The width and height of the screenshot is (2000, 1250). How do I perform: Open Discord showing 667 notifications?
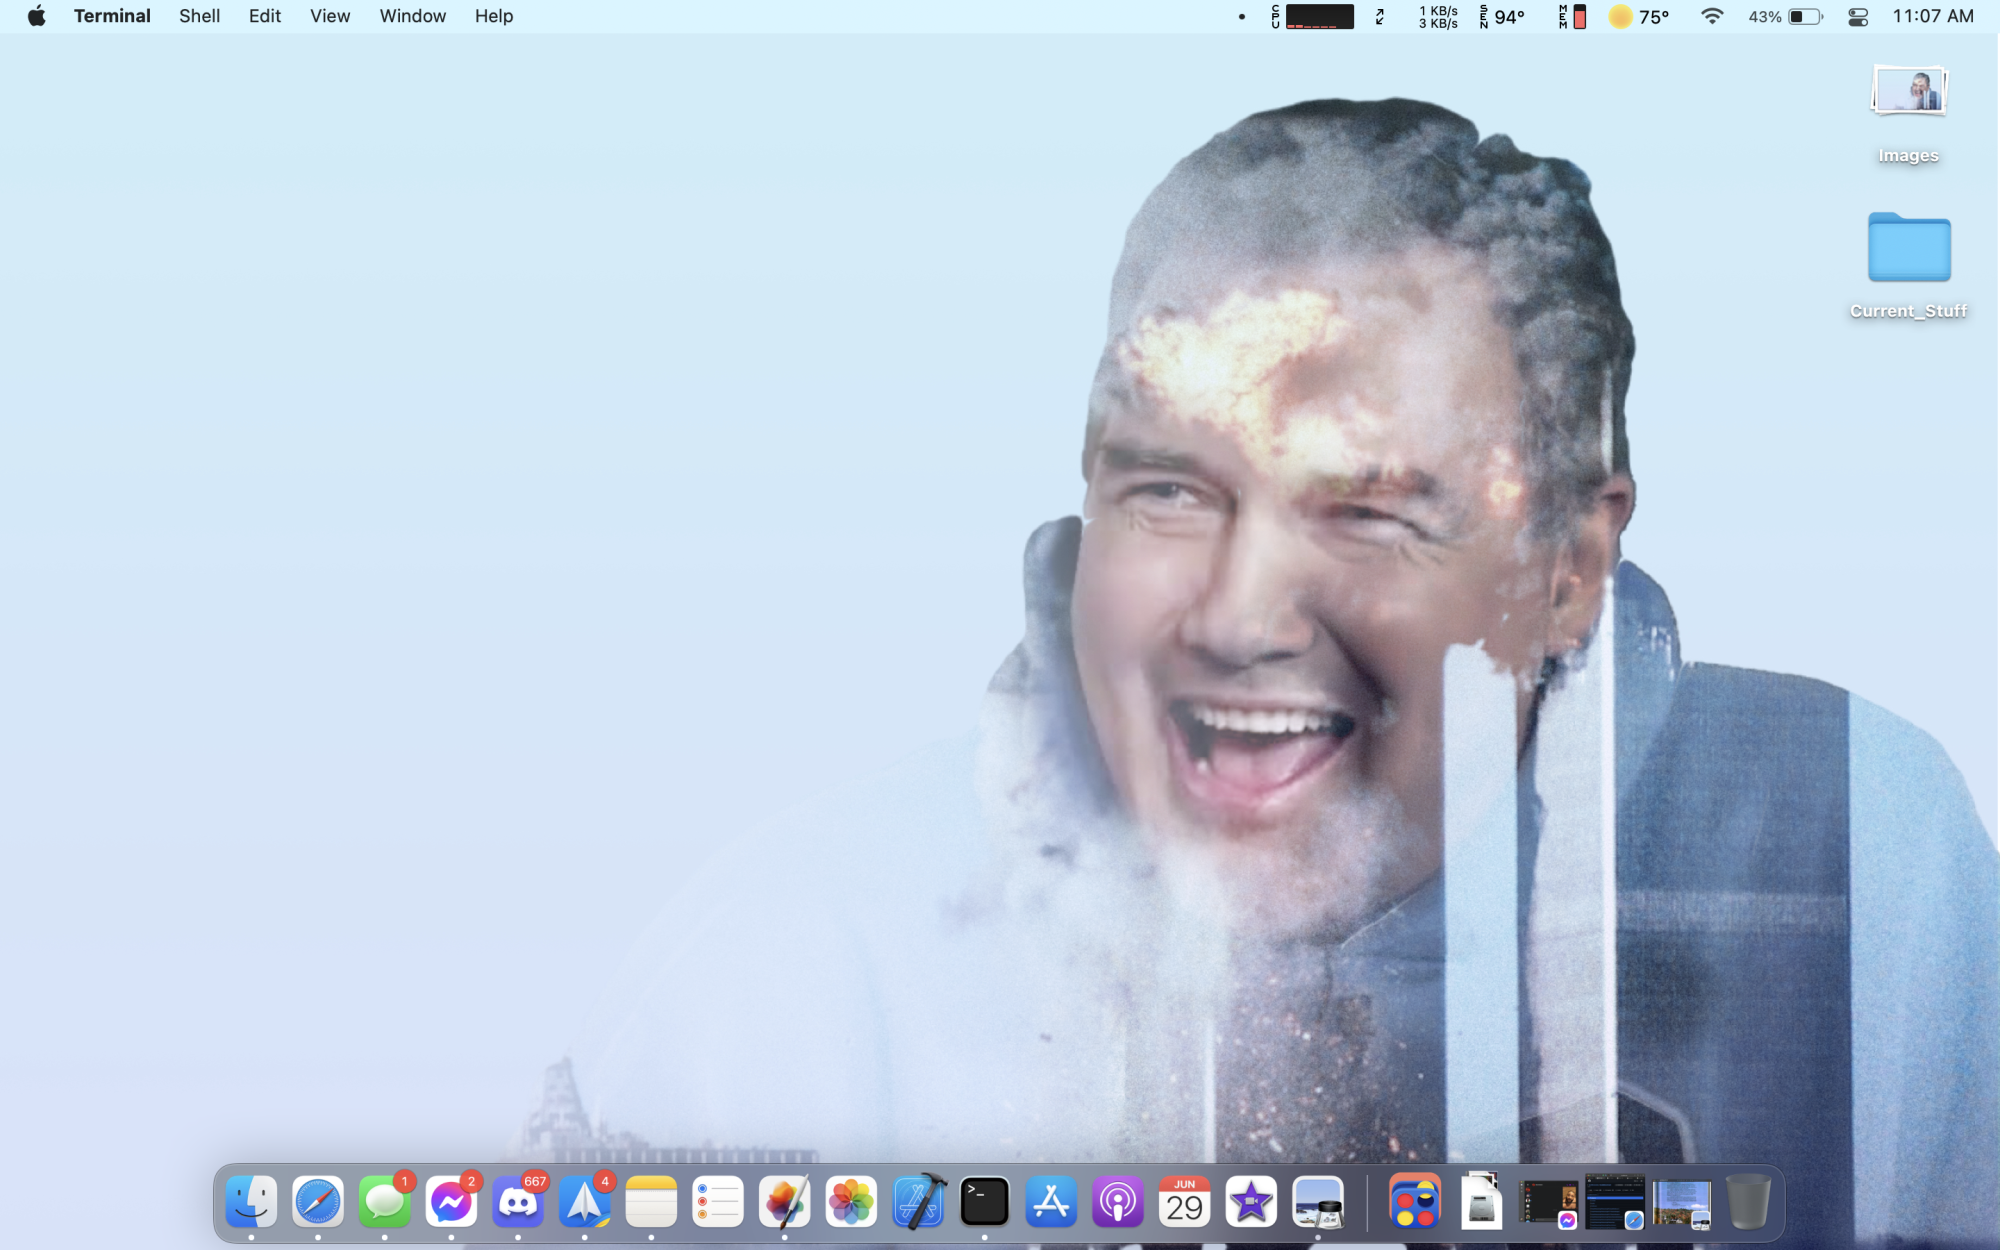coord(518,1201)
